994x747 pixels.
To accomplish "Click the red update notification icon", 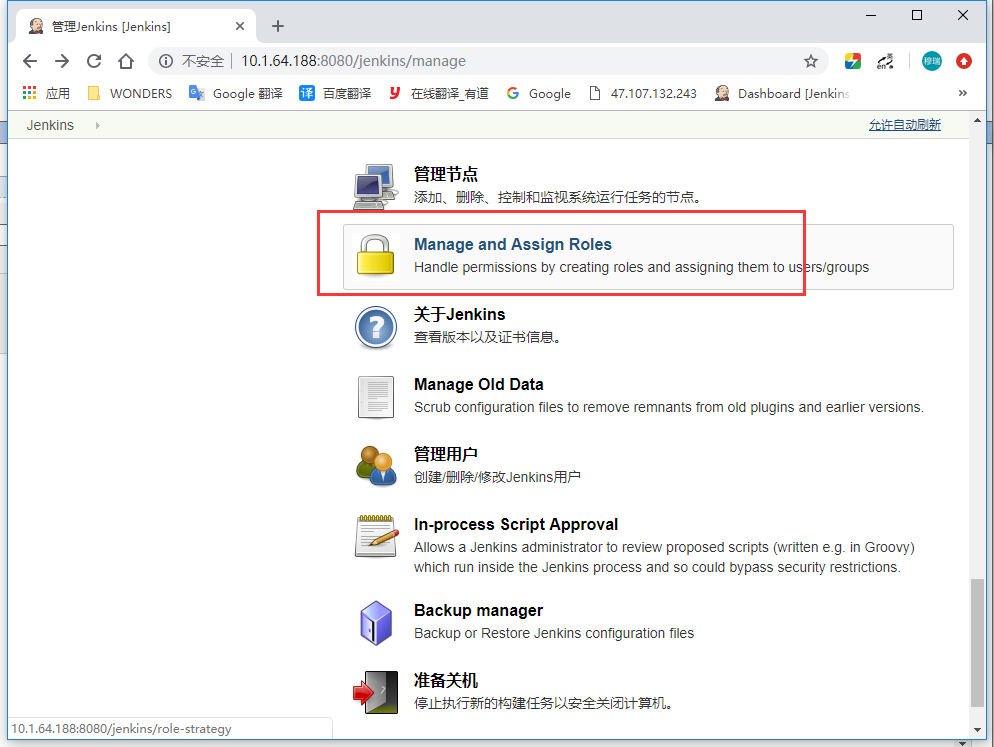I will point(964,61).
